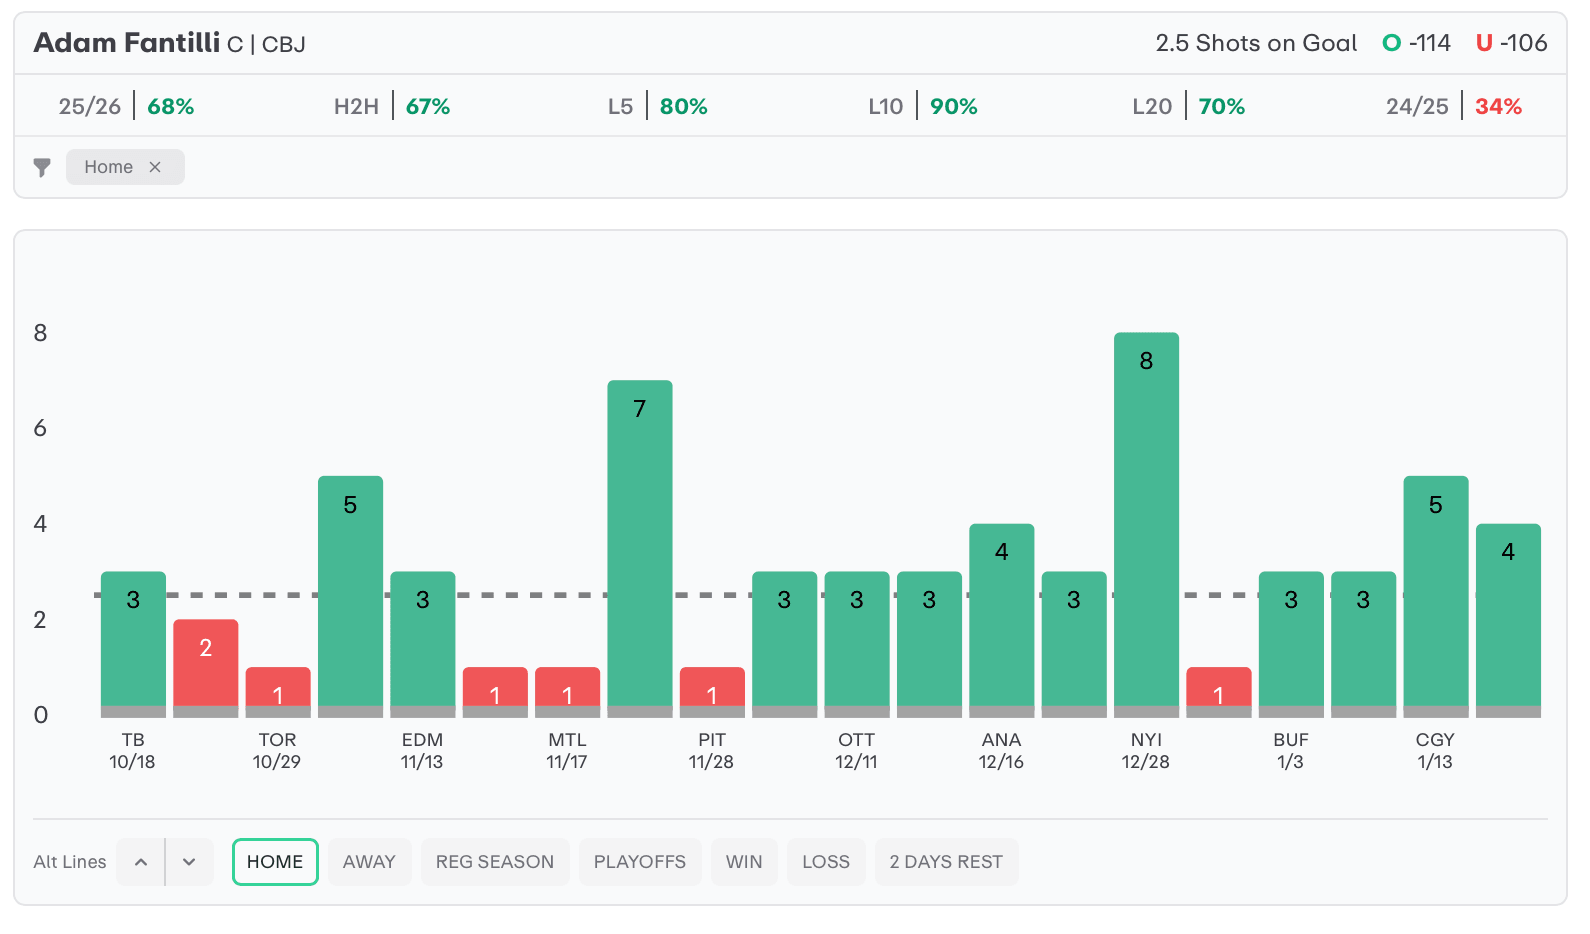Image resolution: width=1590 pixels, height=934 pixels.
Task: Remove the Home filter chip
Action: 155,167
